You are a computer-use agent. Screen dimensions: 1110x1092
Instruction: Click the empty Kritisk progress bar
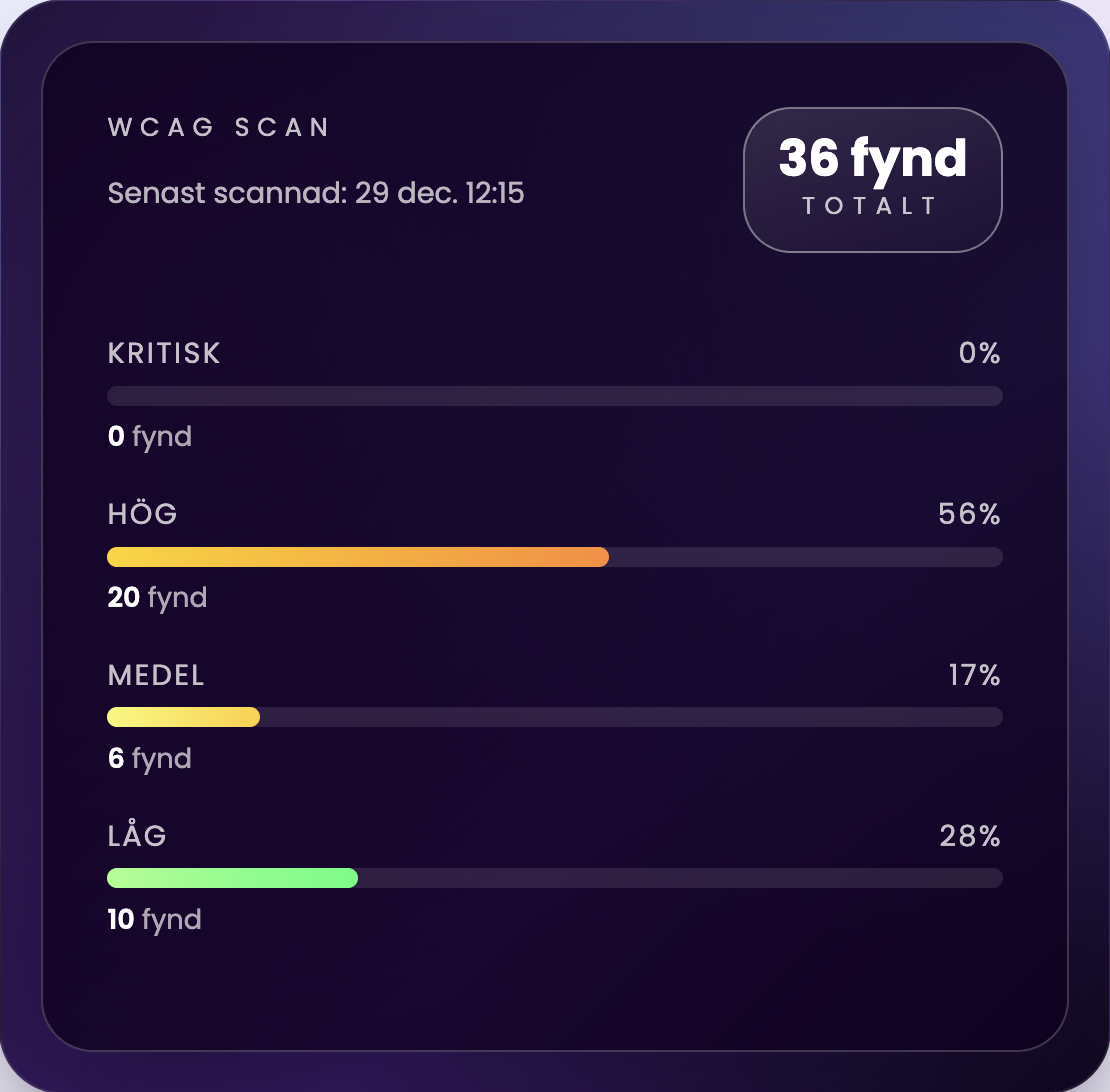(x=554, y=396)
